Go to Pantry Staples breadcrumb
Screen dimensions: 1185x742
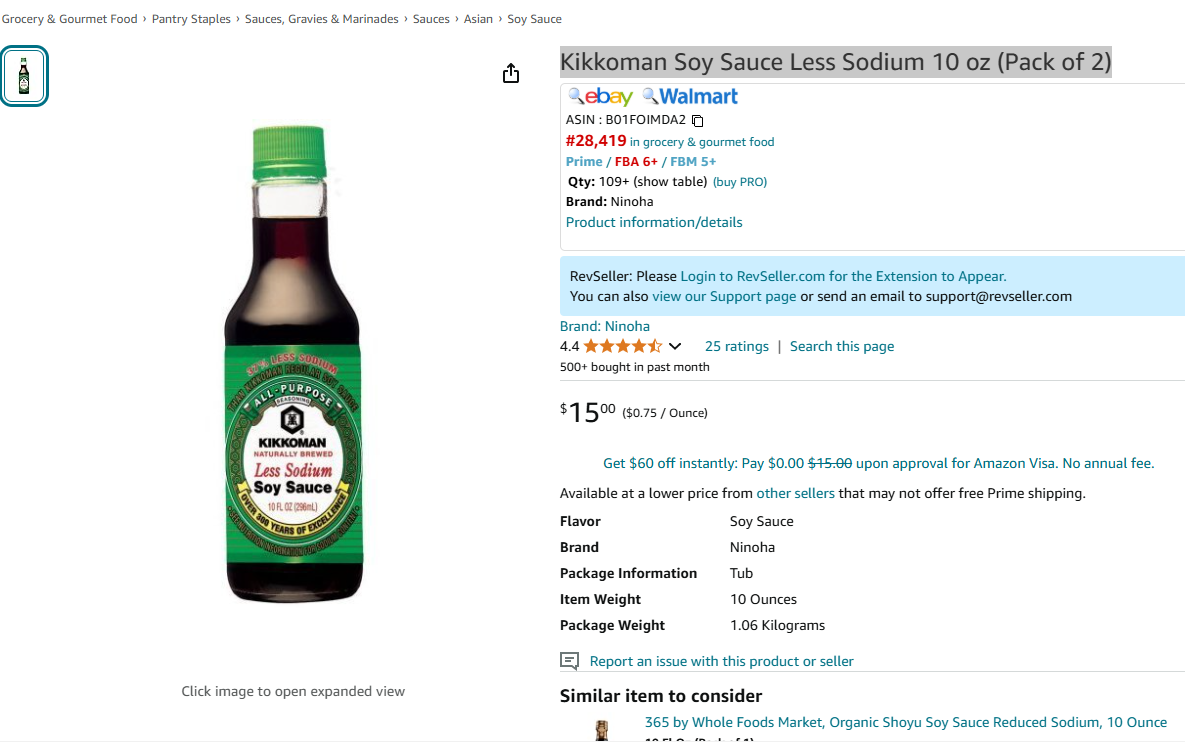(191, 19)
